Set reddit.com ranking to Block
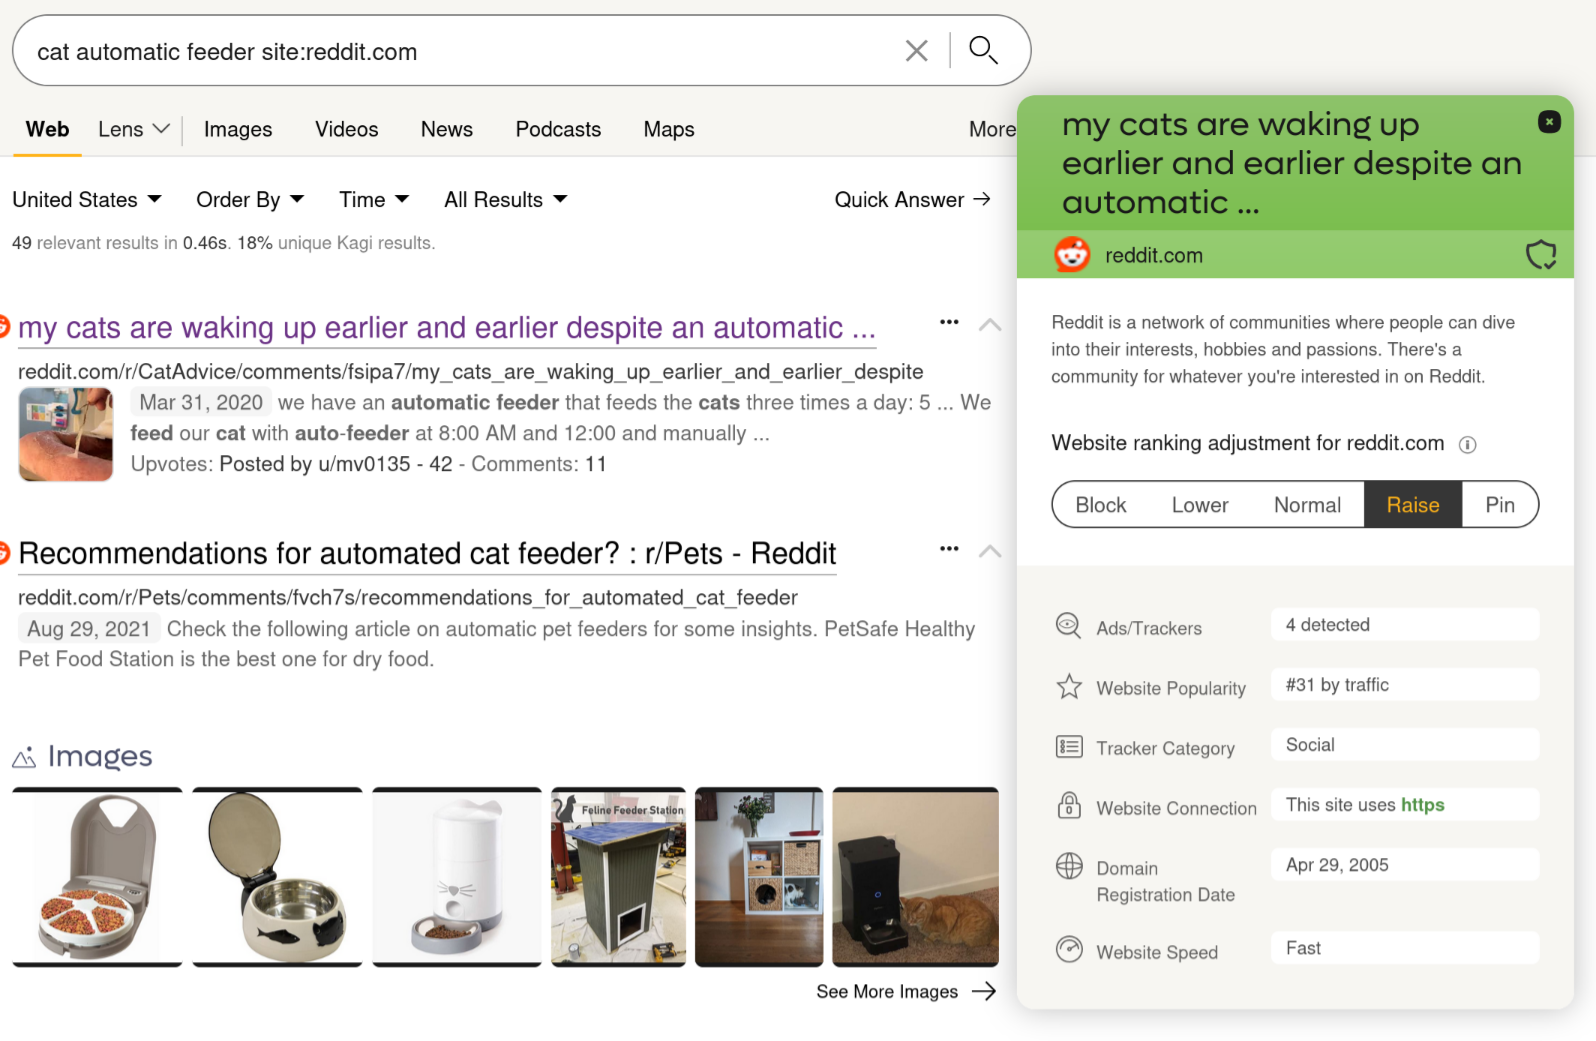Screen dimensions: 1596x1041 1100,505
